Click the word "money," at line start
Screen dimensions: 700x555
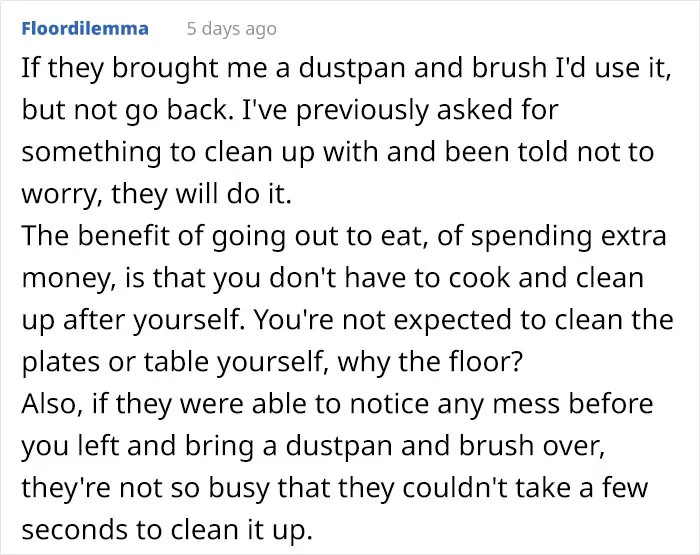tap(66, 278)
